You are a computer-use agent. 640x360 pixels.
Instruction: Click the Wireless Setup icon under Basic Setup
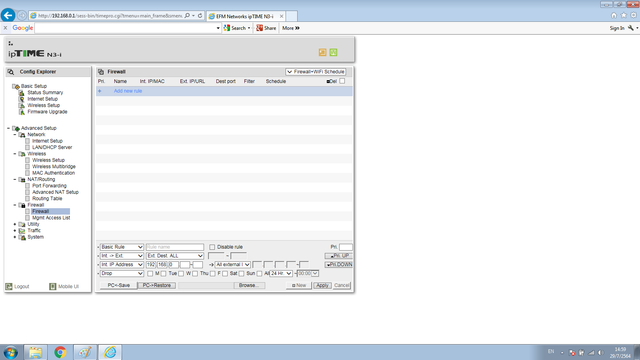[22, 105]
